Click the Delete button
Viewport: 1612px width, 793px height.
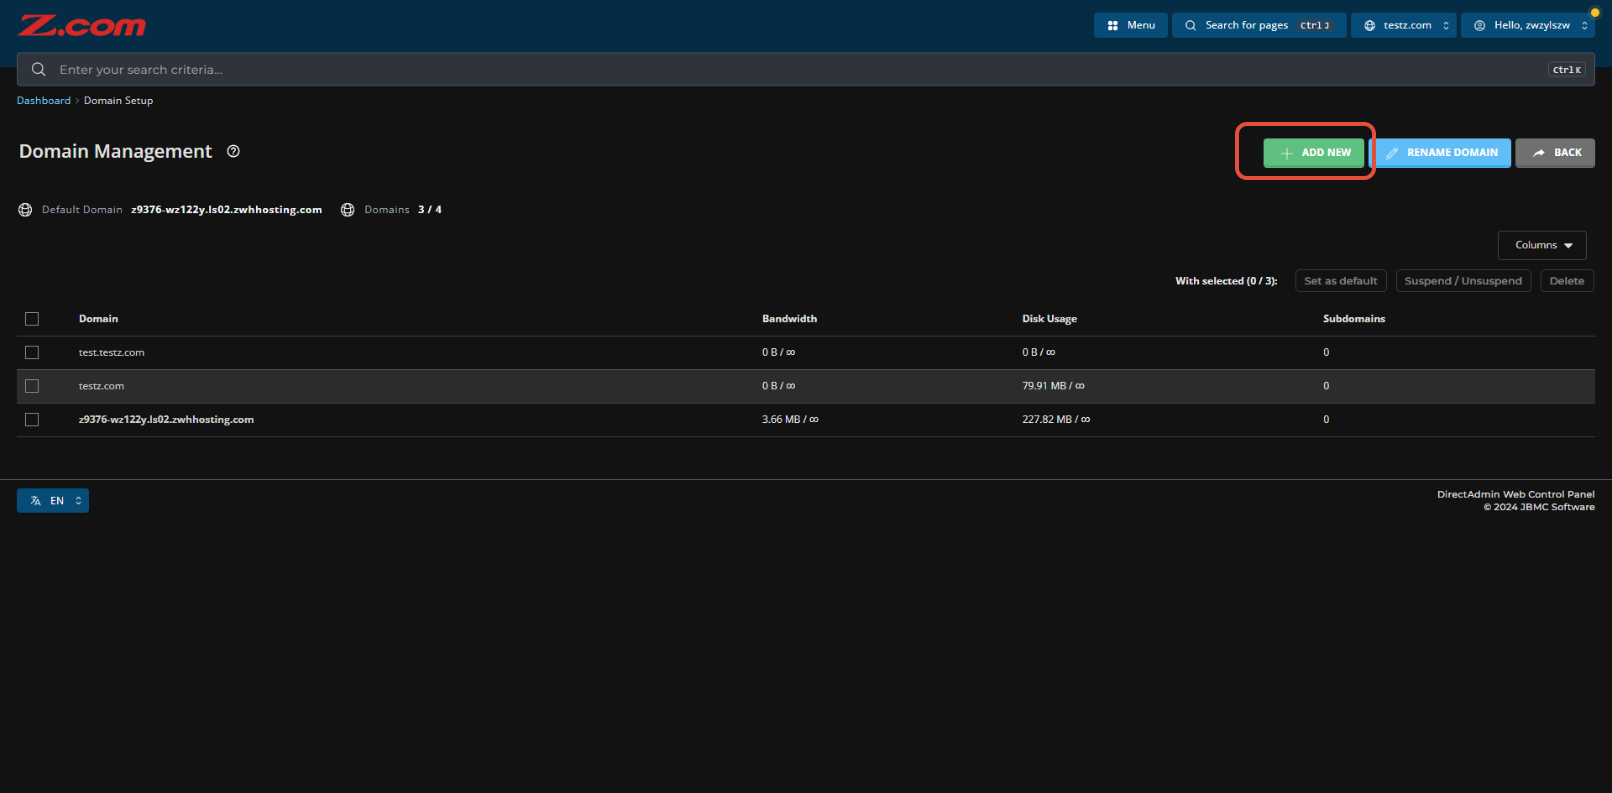(x=1567, y=281)
